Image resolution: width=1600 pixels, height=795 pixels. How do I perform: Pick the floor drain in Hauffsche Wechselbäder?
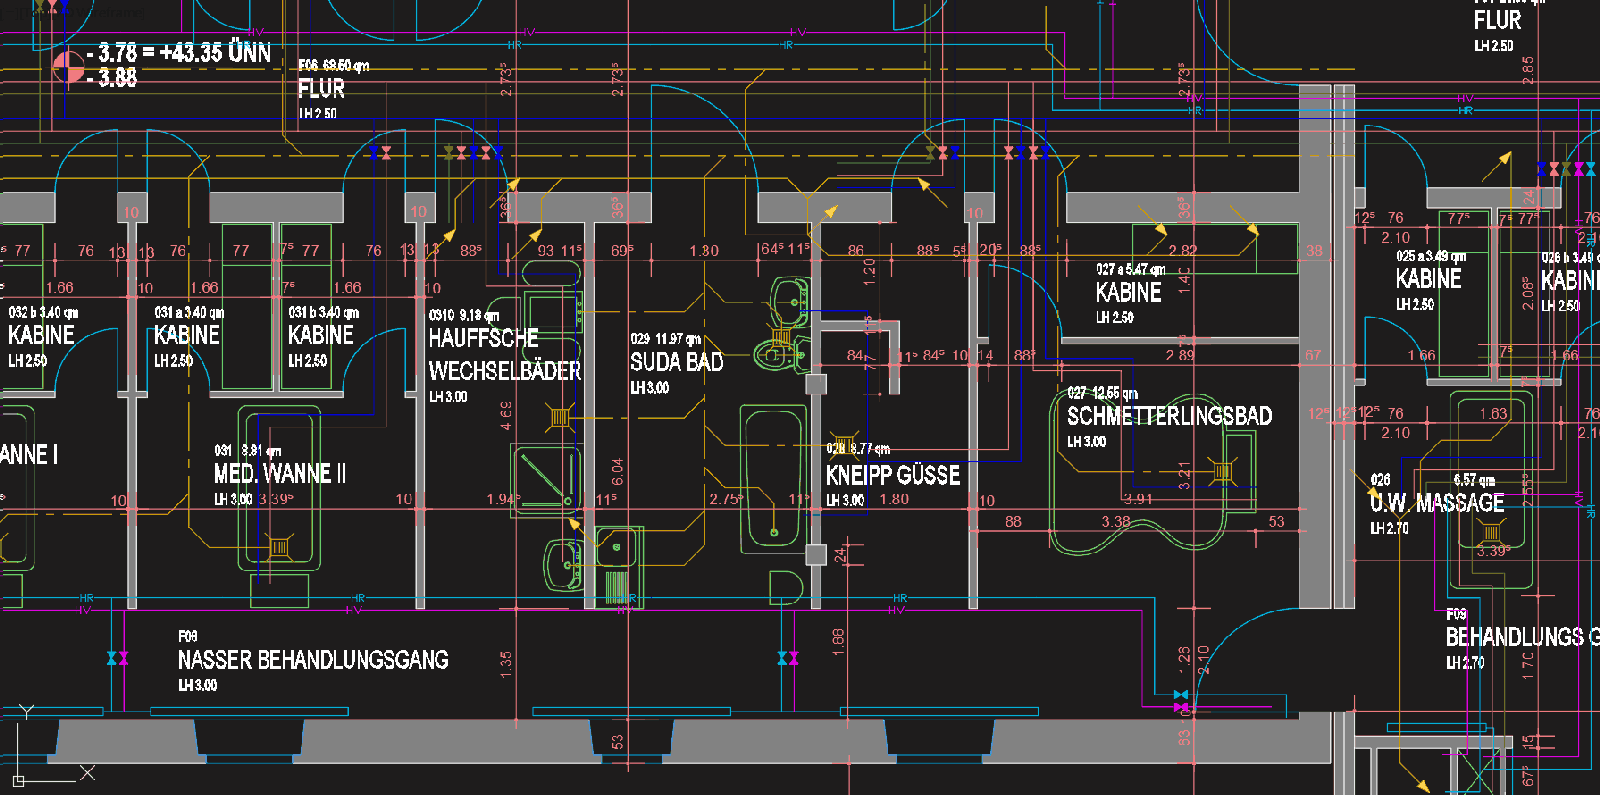pyautogui.click(x=560, y=416)
